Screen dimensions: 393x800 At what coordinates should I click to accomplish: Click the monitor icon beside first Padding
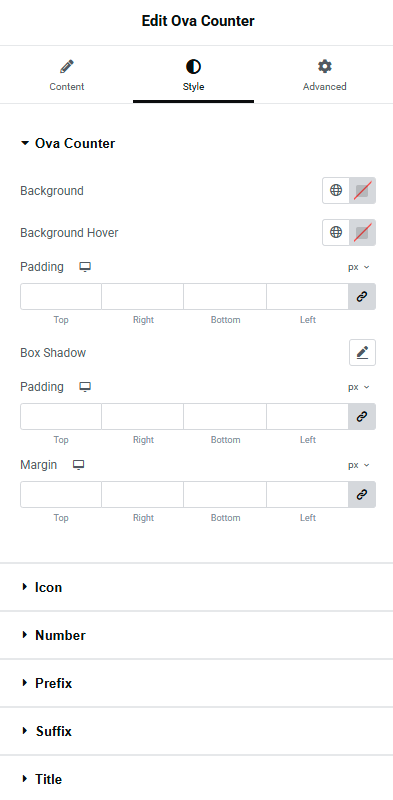[85, 267]
